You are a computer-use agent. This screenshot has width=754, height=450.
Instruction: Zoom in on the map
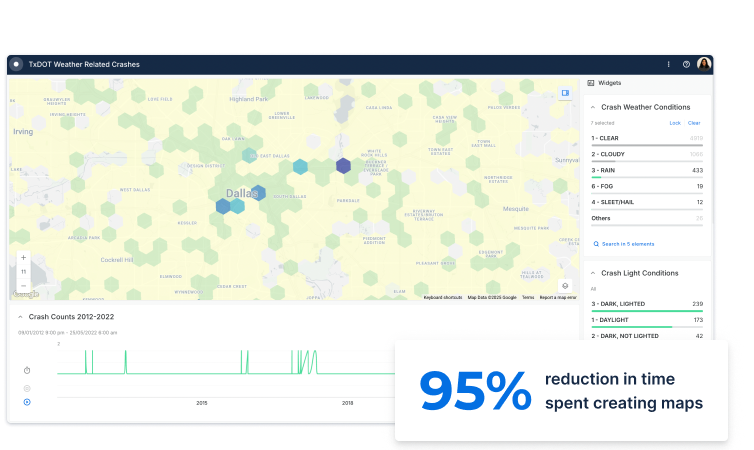[24, 257]
